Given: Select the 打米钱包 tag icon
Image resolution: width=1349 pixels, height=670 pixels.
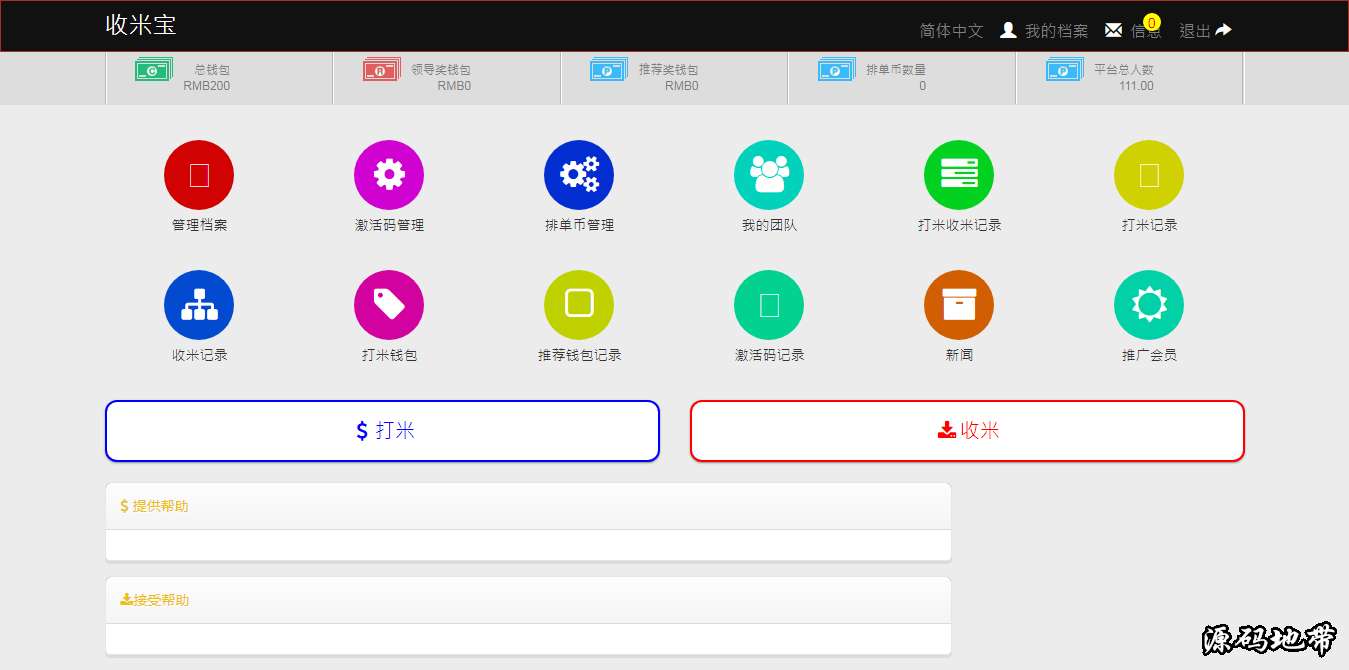Looking at the screenshot, I should tap(389, 305).
